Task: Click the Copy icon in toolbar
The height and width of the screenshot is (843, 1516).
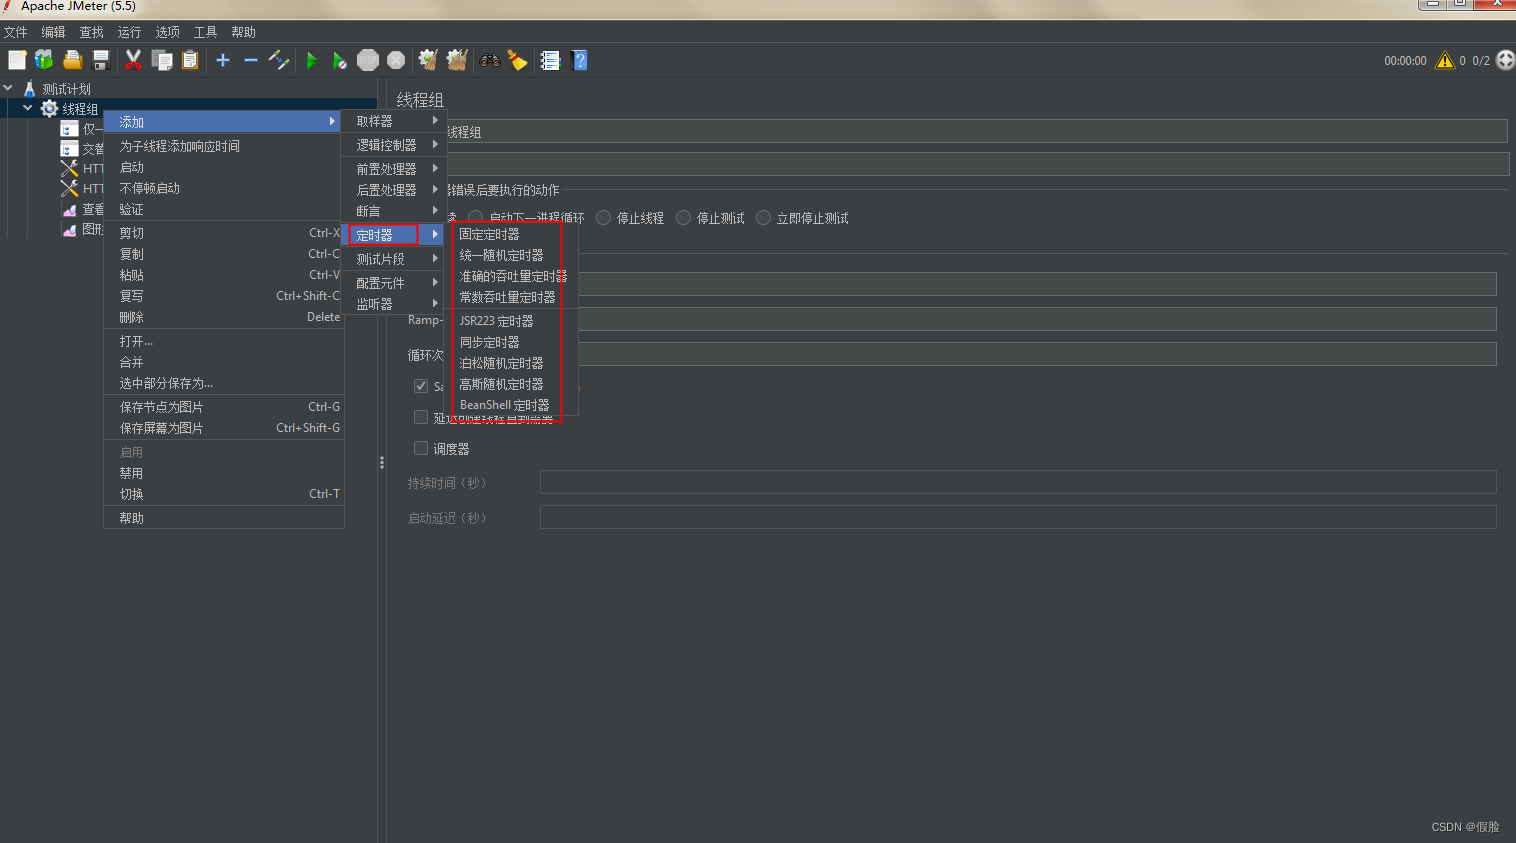Action: (x=162, y=60)
